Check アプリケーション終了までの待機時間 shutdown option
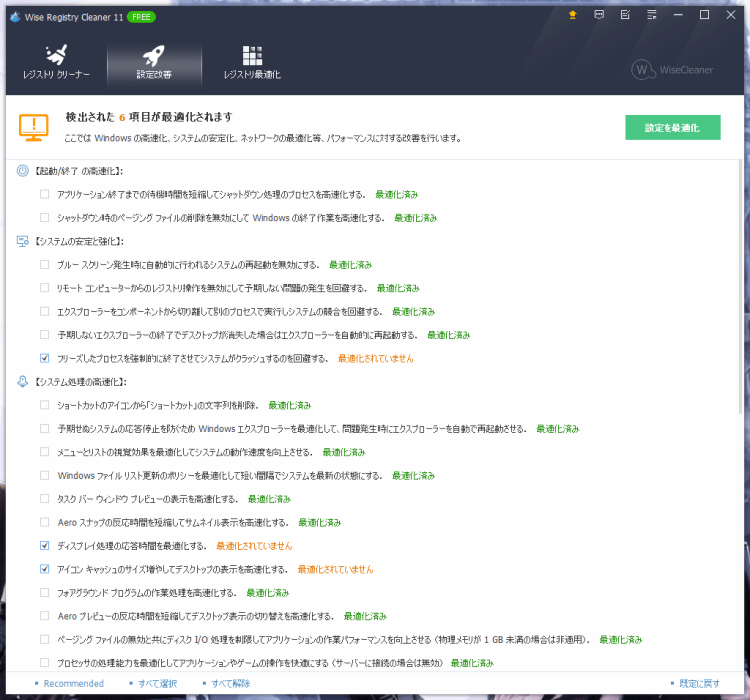Image resolution: width=750 pixels, height=700 pixels. pos(44,194)
